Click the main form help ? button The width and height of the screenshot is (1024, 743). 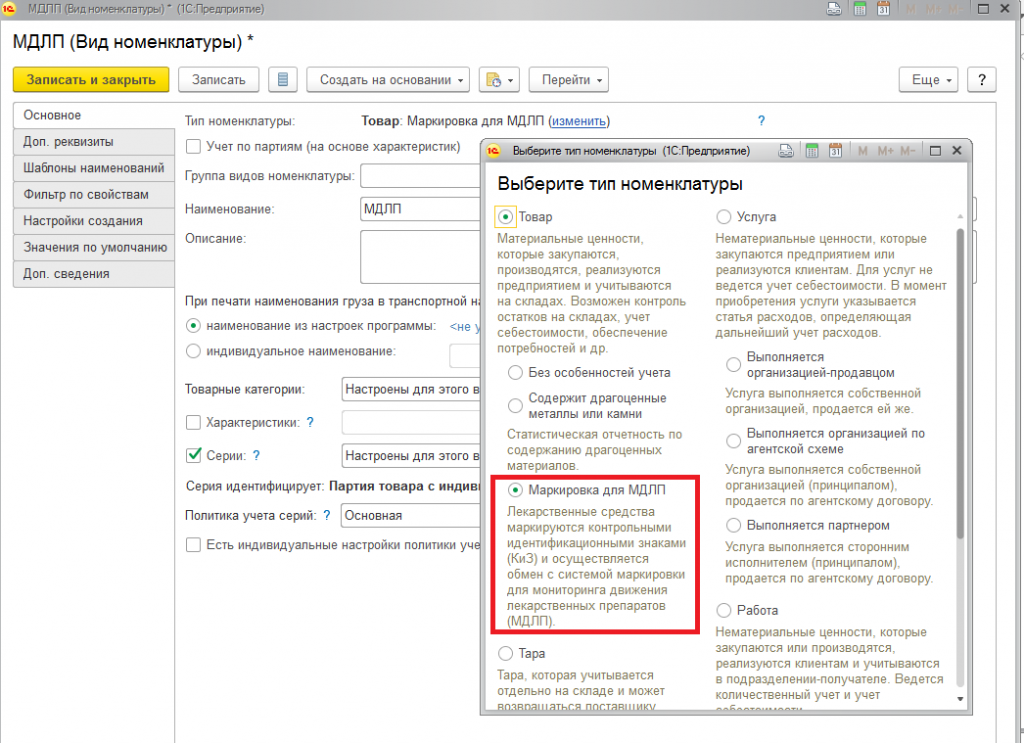tap(982, 80)
